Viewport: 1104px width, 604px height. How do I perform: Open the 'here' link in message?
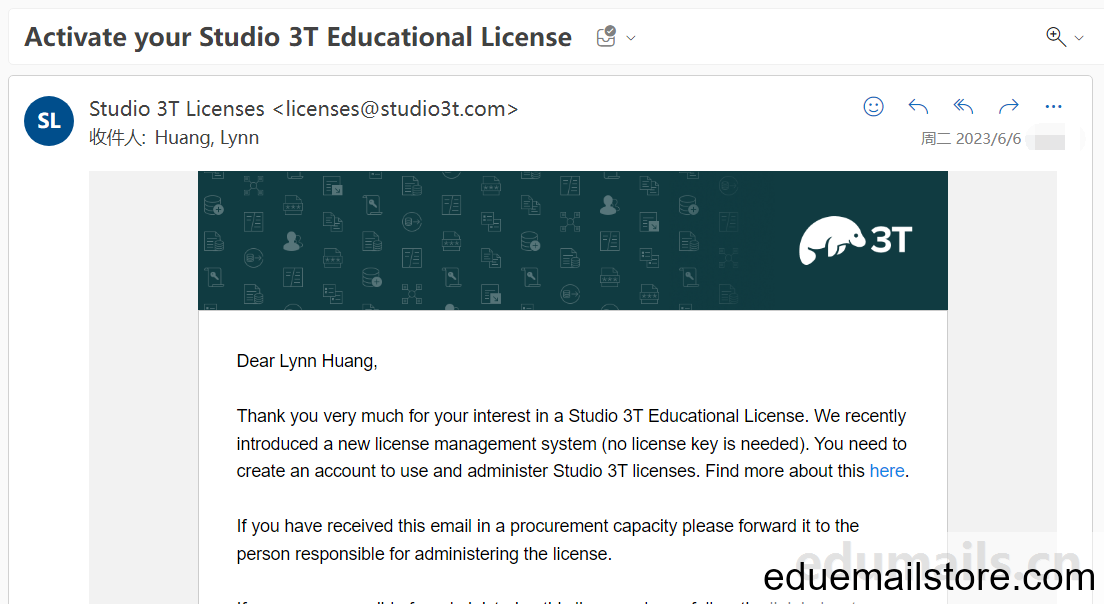click(x=886, y=471)
